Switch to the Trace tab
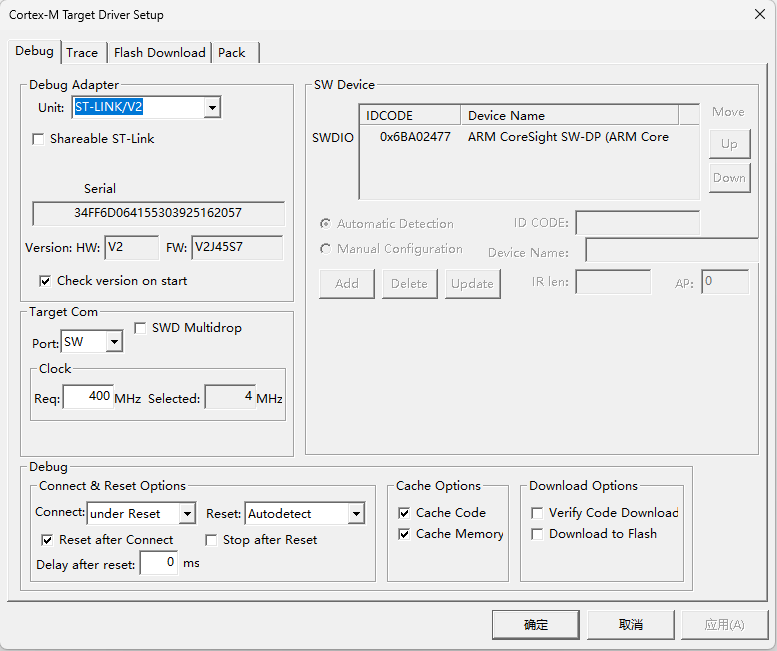 pyautogui.click(x=82, y=53)
